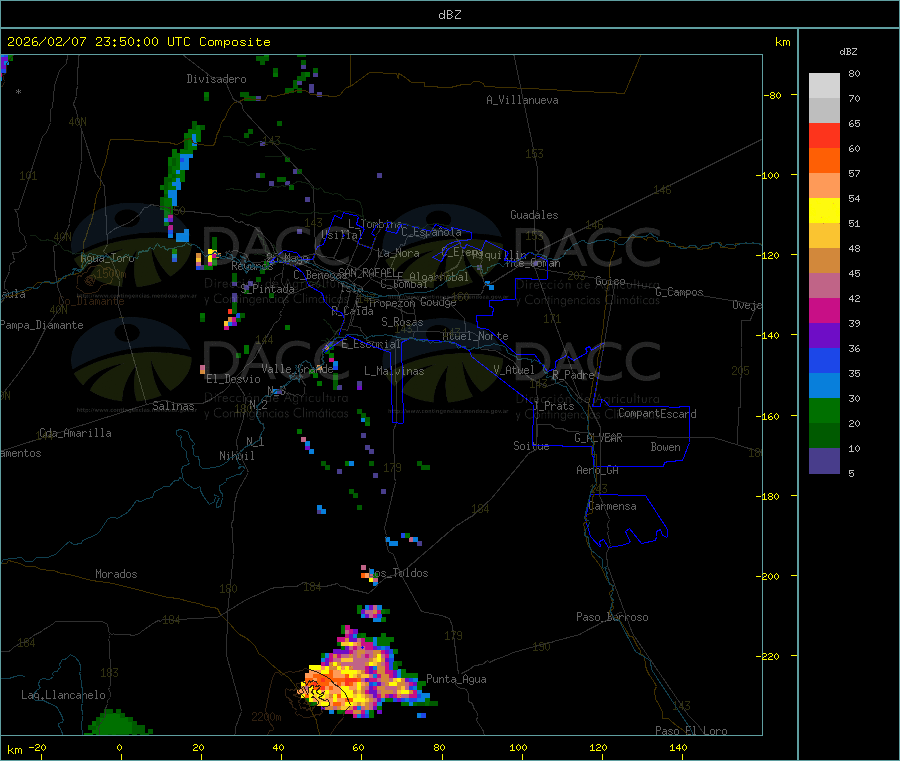Click the Morados label

click(x=117, y=574)
